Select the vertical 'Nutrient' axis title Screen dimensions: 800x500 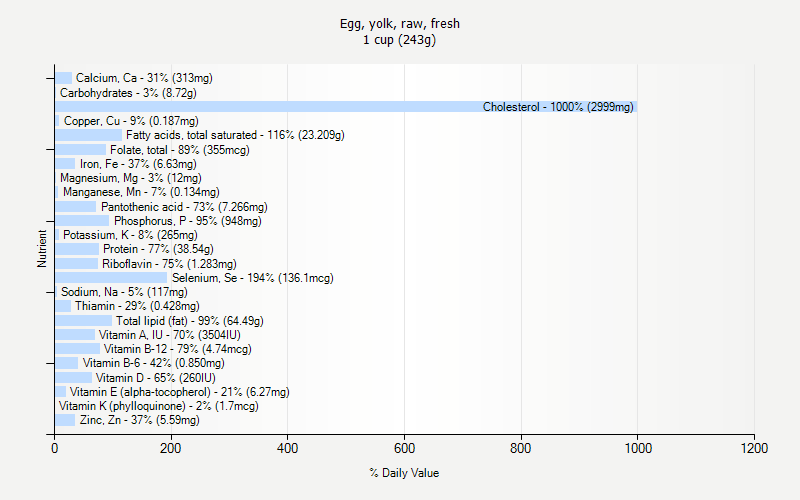click(x=42, y=248)
